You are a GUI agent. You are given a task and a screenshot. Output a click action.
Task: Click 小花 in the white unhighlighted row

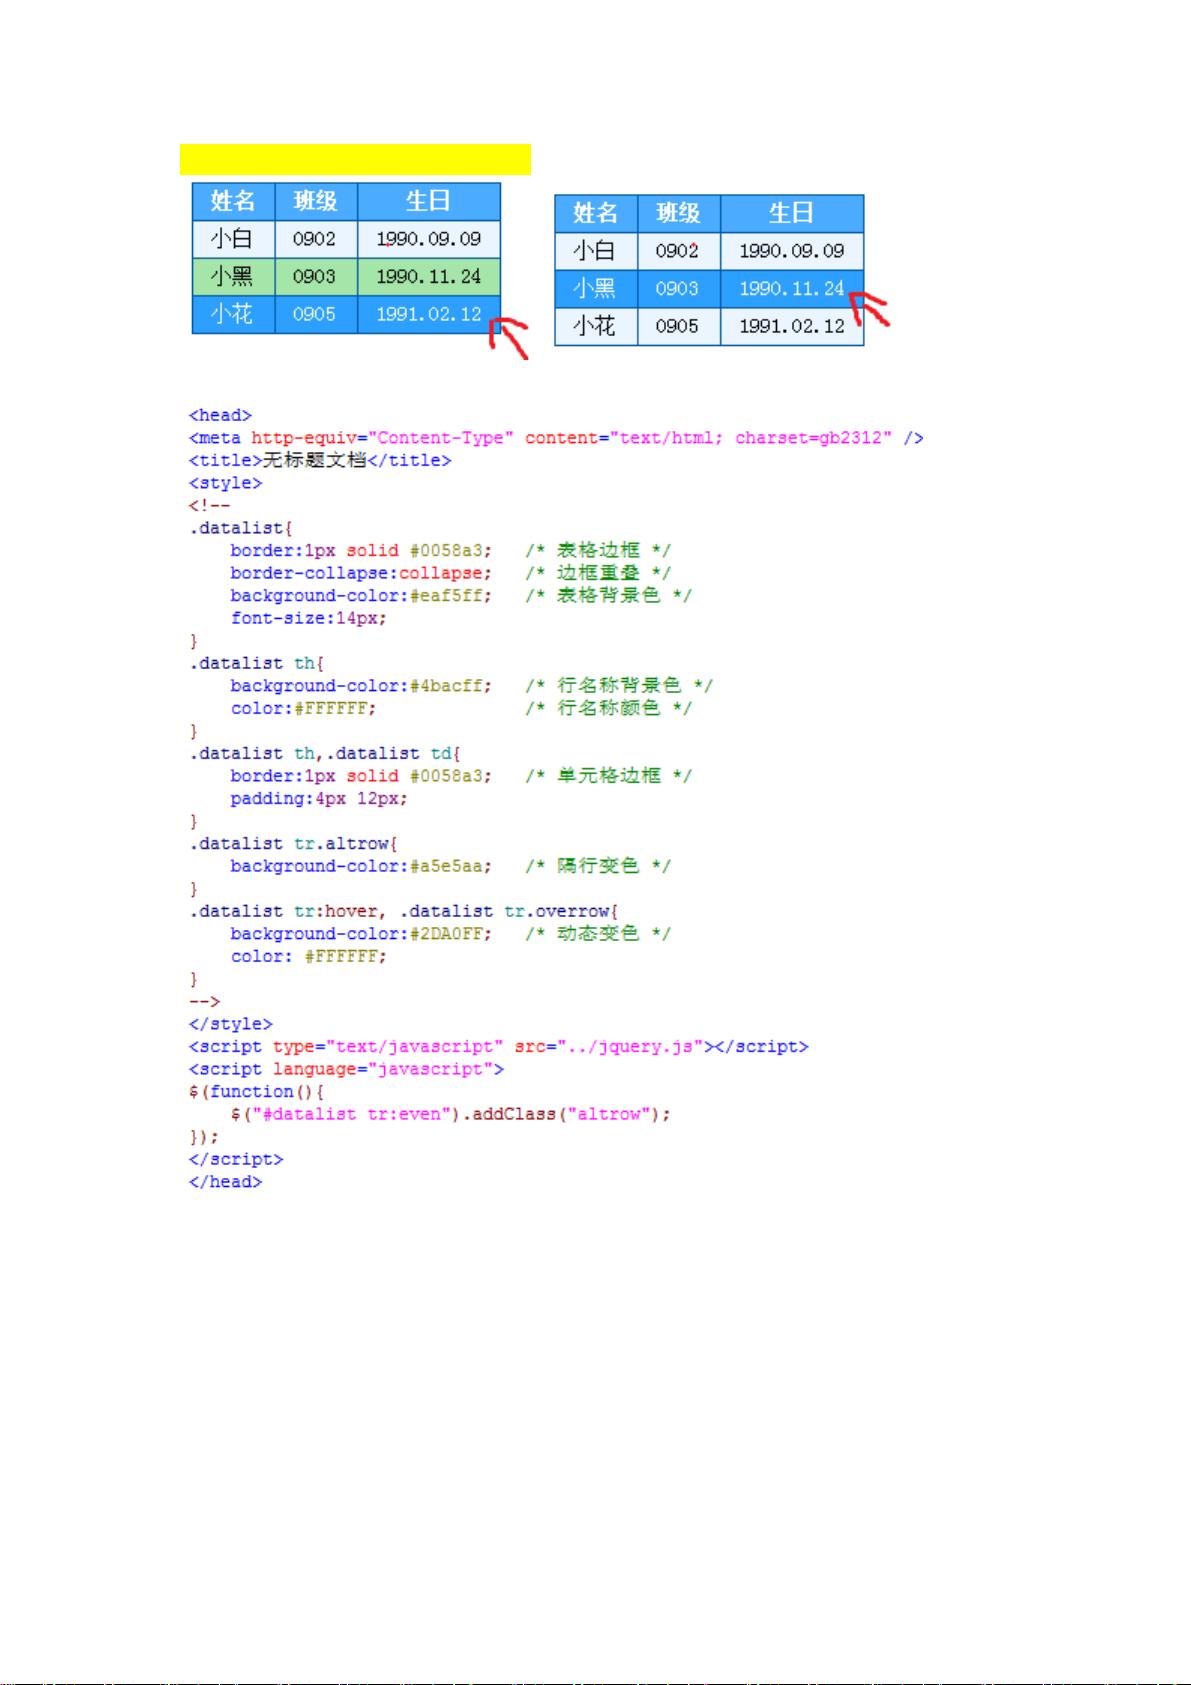(x=595, y=326)
